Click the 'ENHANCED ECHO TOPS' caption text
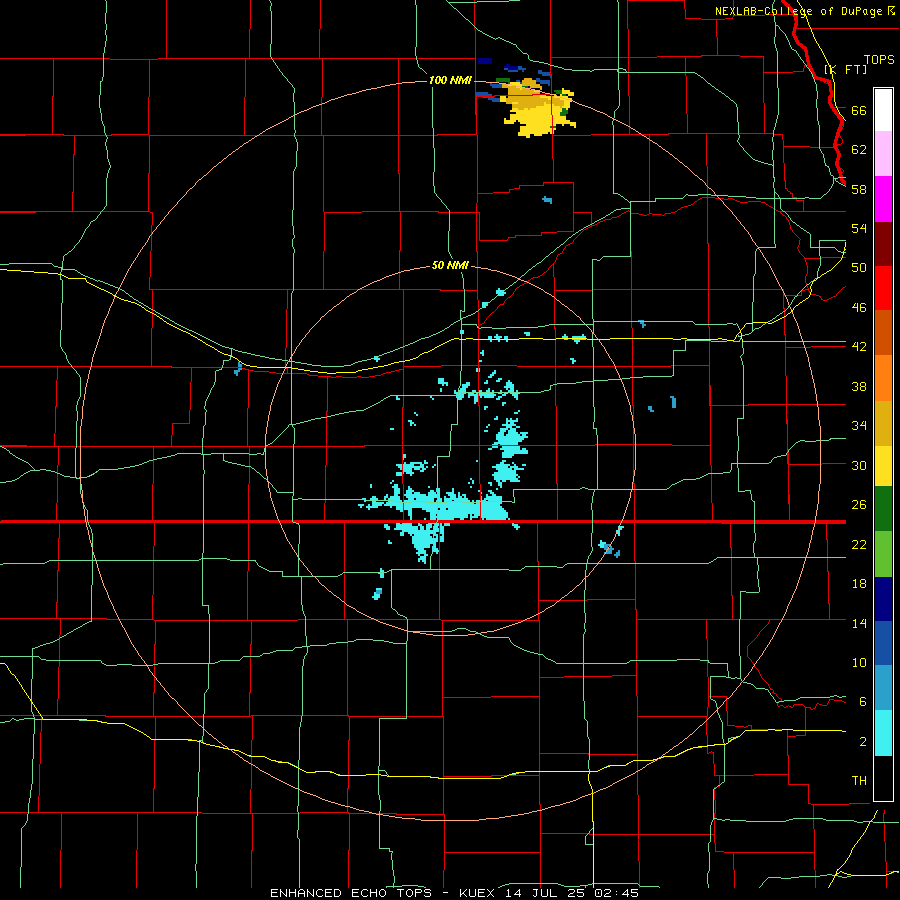 pos(351,893)
